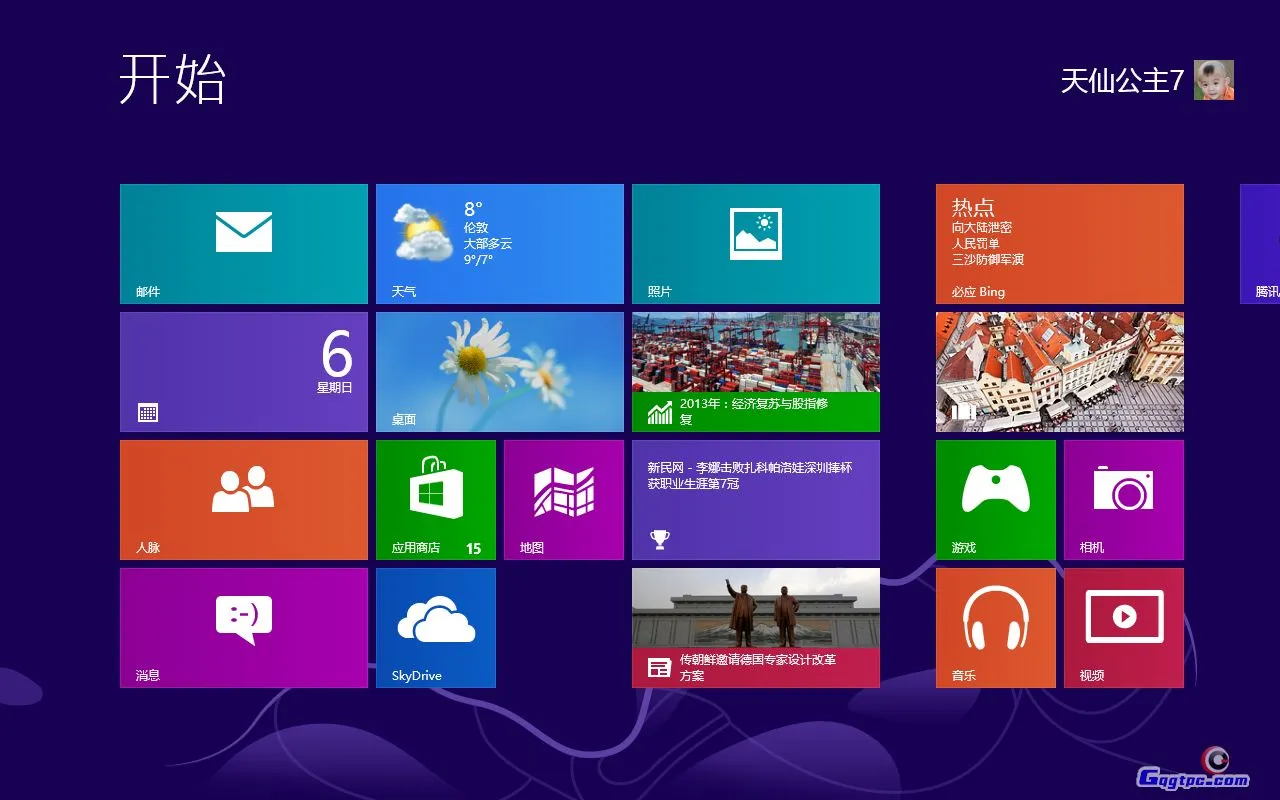Open the Music (音乐) headphones tile
Viewport: 1280px width, 800px height.
click(995, 627)
